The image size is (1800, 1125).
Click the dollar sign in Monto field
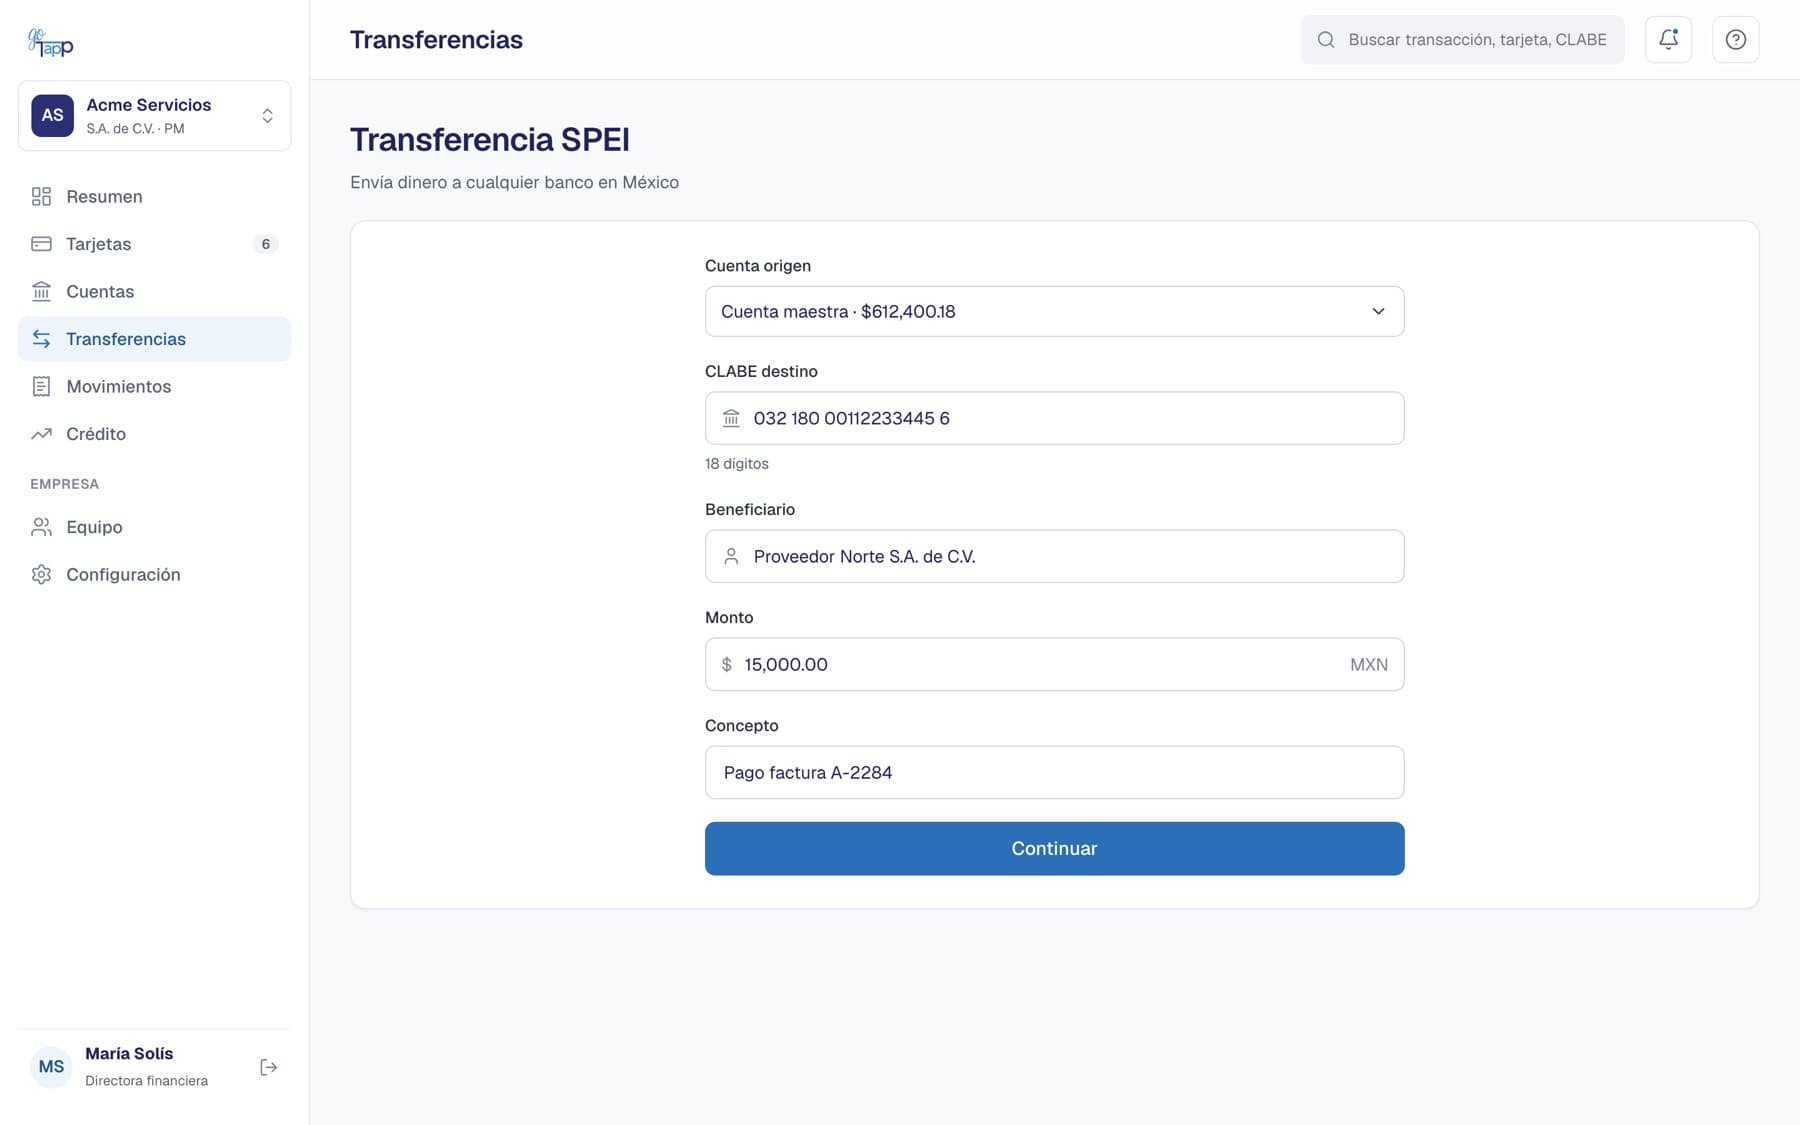click(x=727, y=664)
